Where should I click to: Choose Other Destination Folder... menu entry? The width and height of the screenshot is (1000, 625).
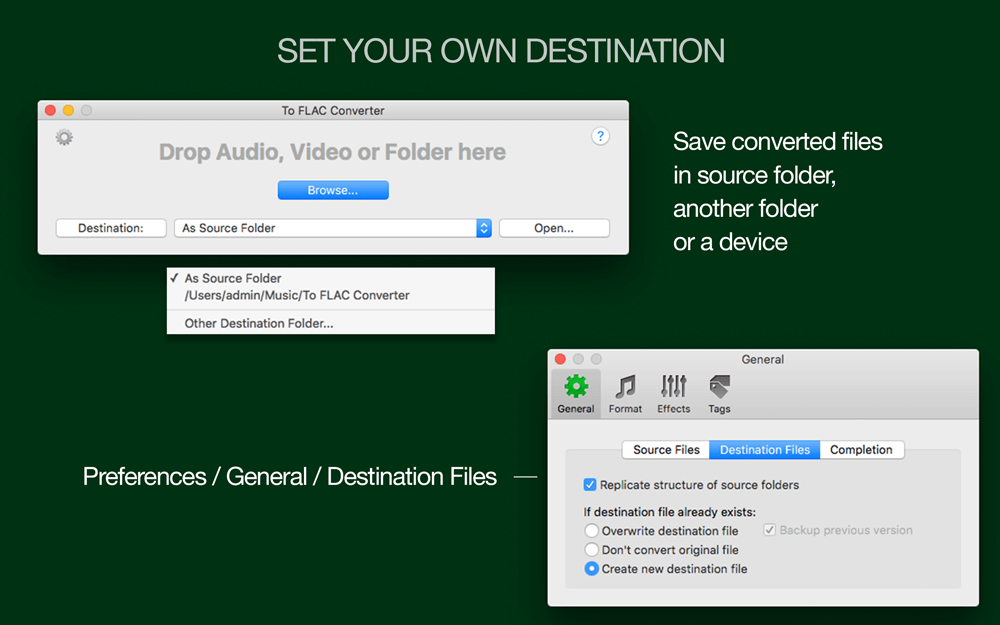(x=330, y=323)
